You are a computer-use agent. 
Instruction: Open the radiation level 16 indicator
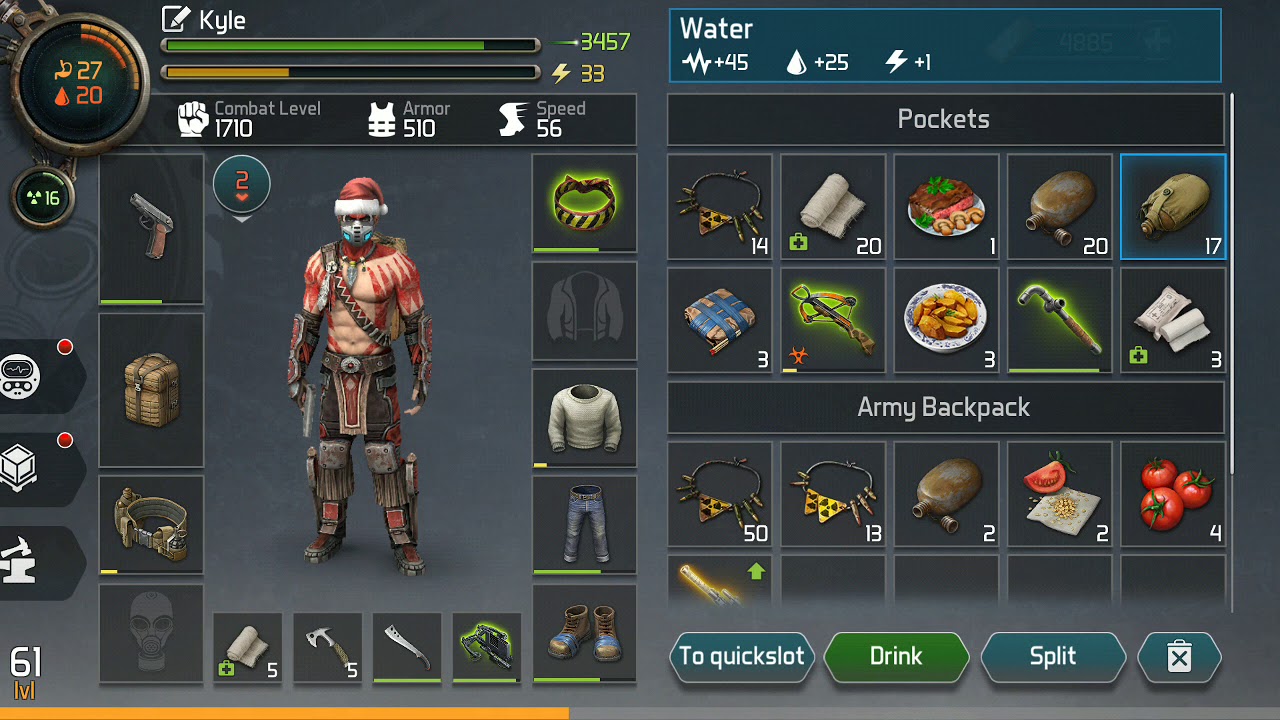click(40, 197)
